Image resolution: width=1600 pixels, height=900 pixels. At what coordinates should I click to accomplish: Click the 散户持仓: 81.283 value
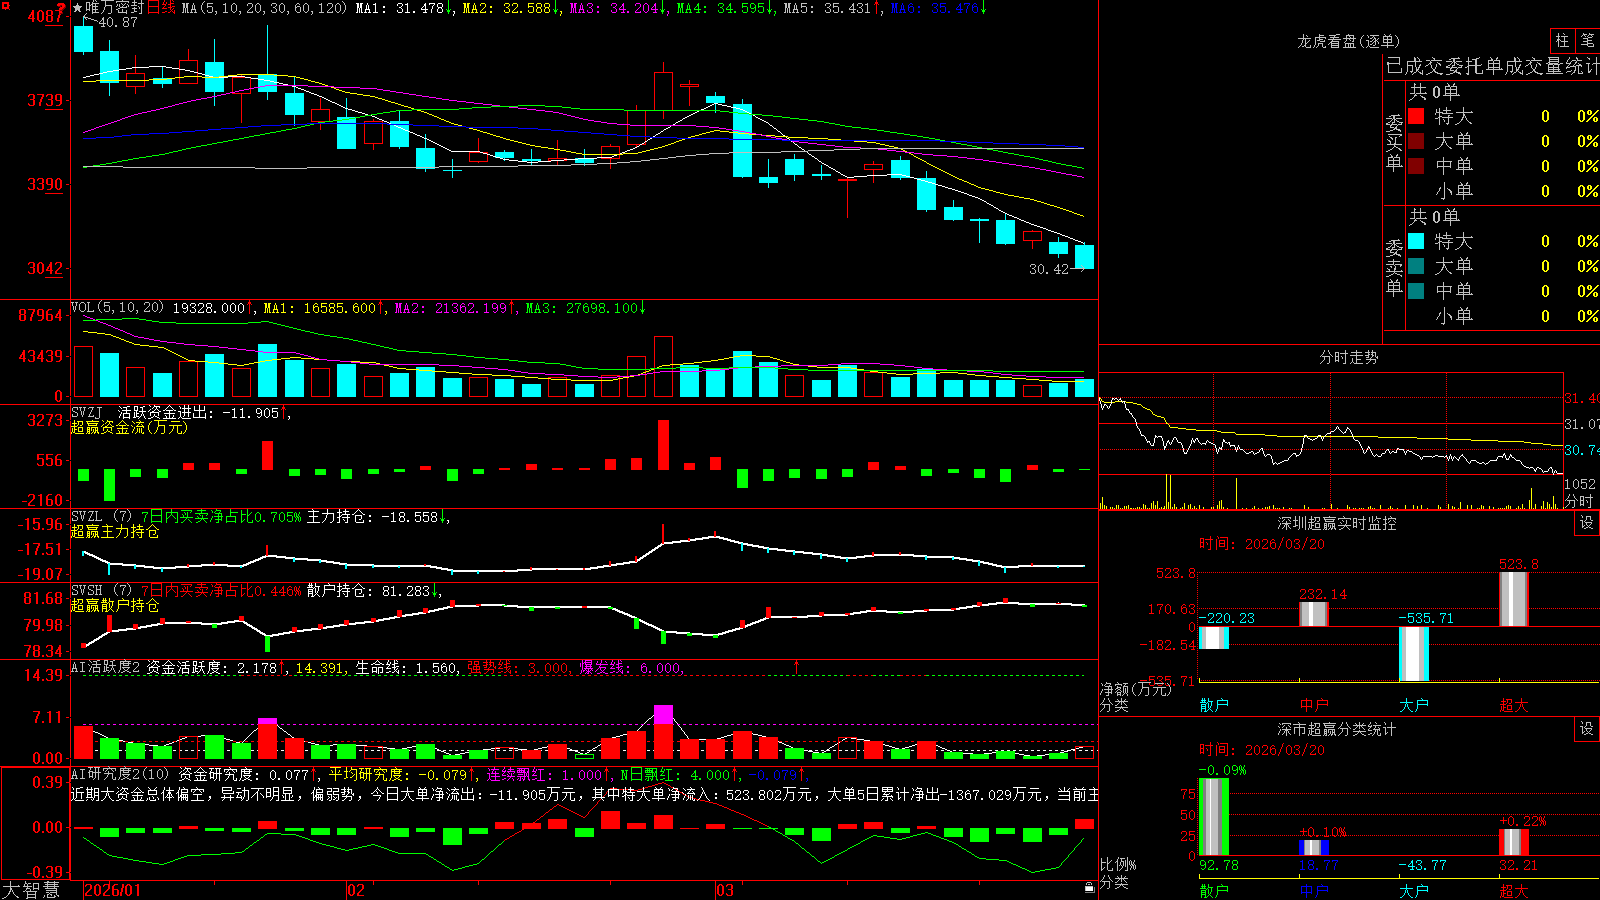pos(369,590)
